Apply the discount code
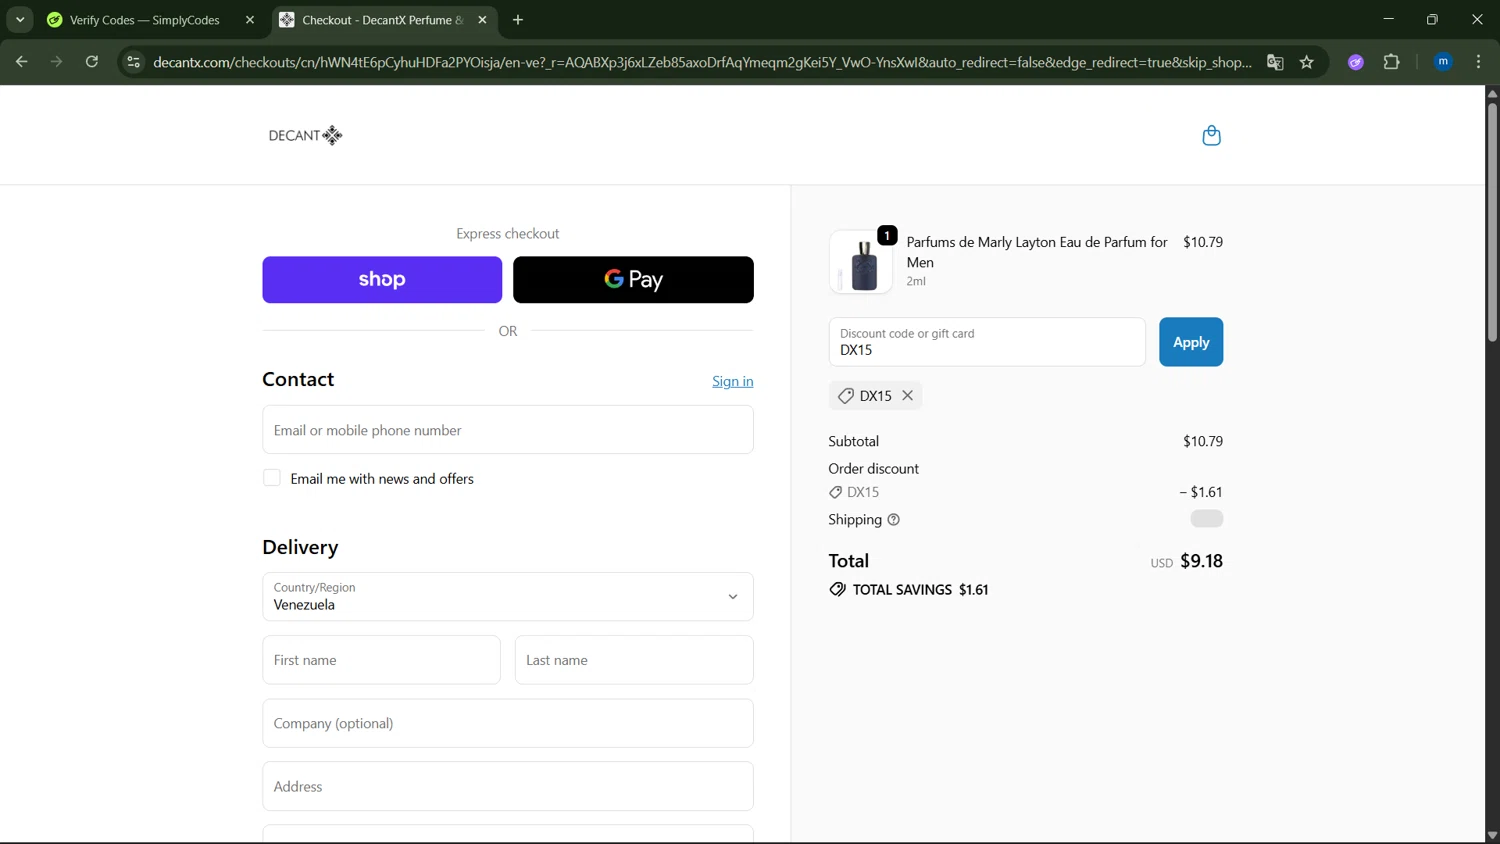Screen dimensions: 1500x844 [x=1191, y=342]
